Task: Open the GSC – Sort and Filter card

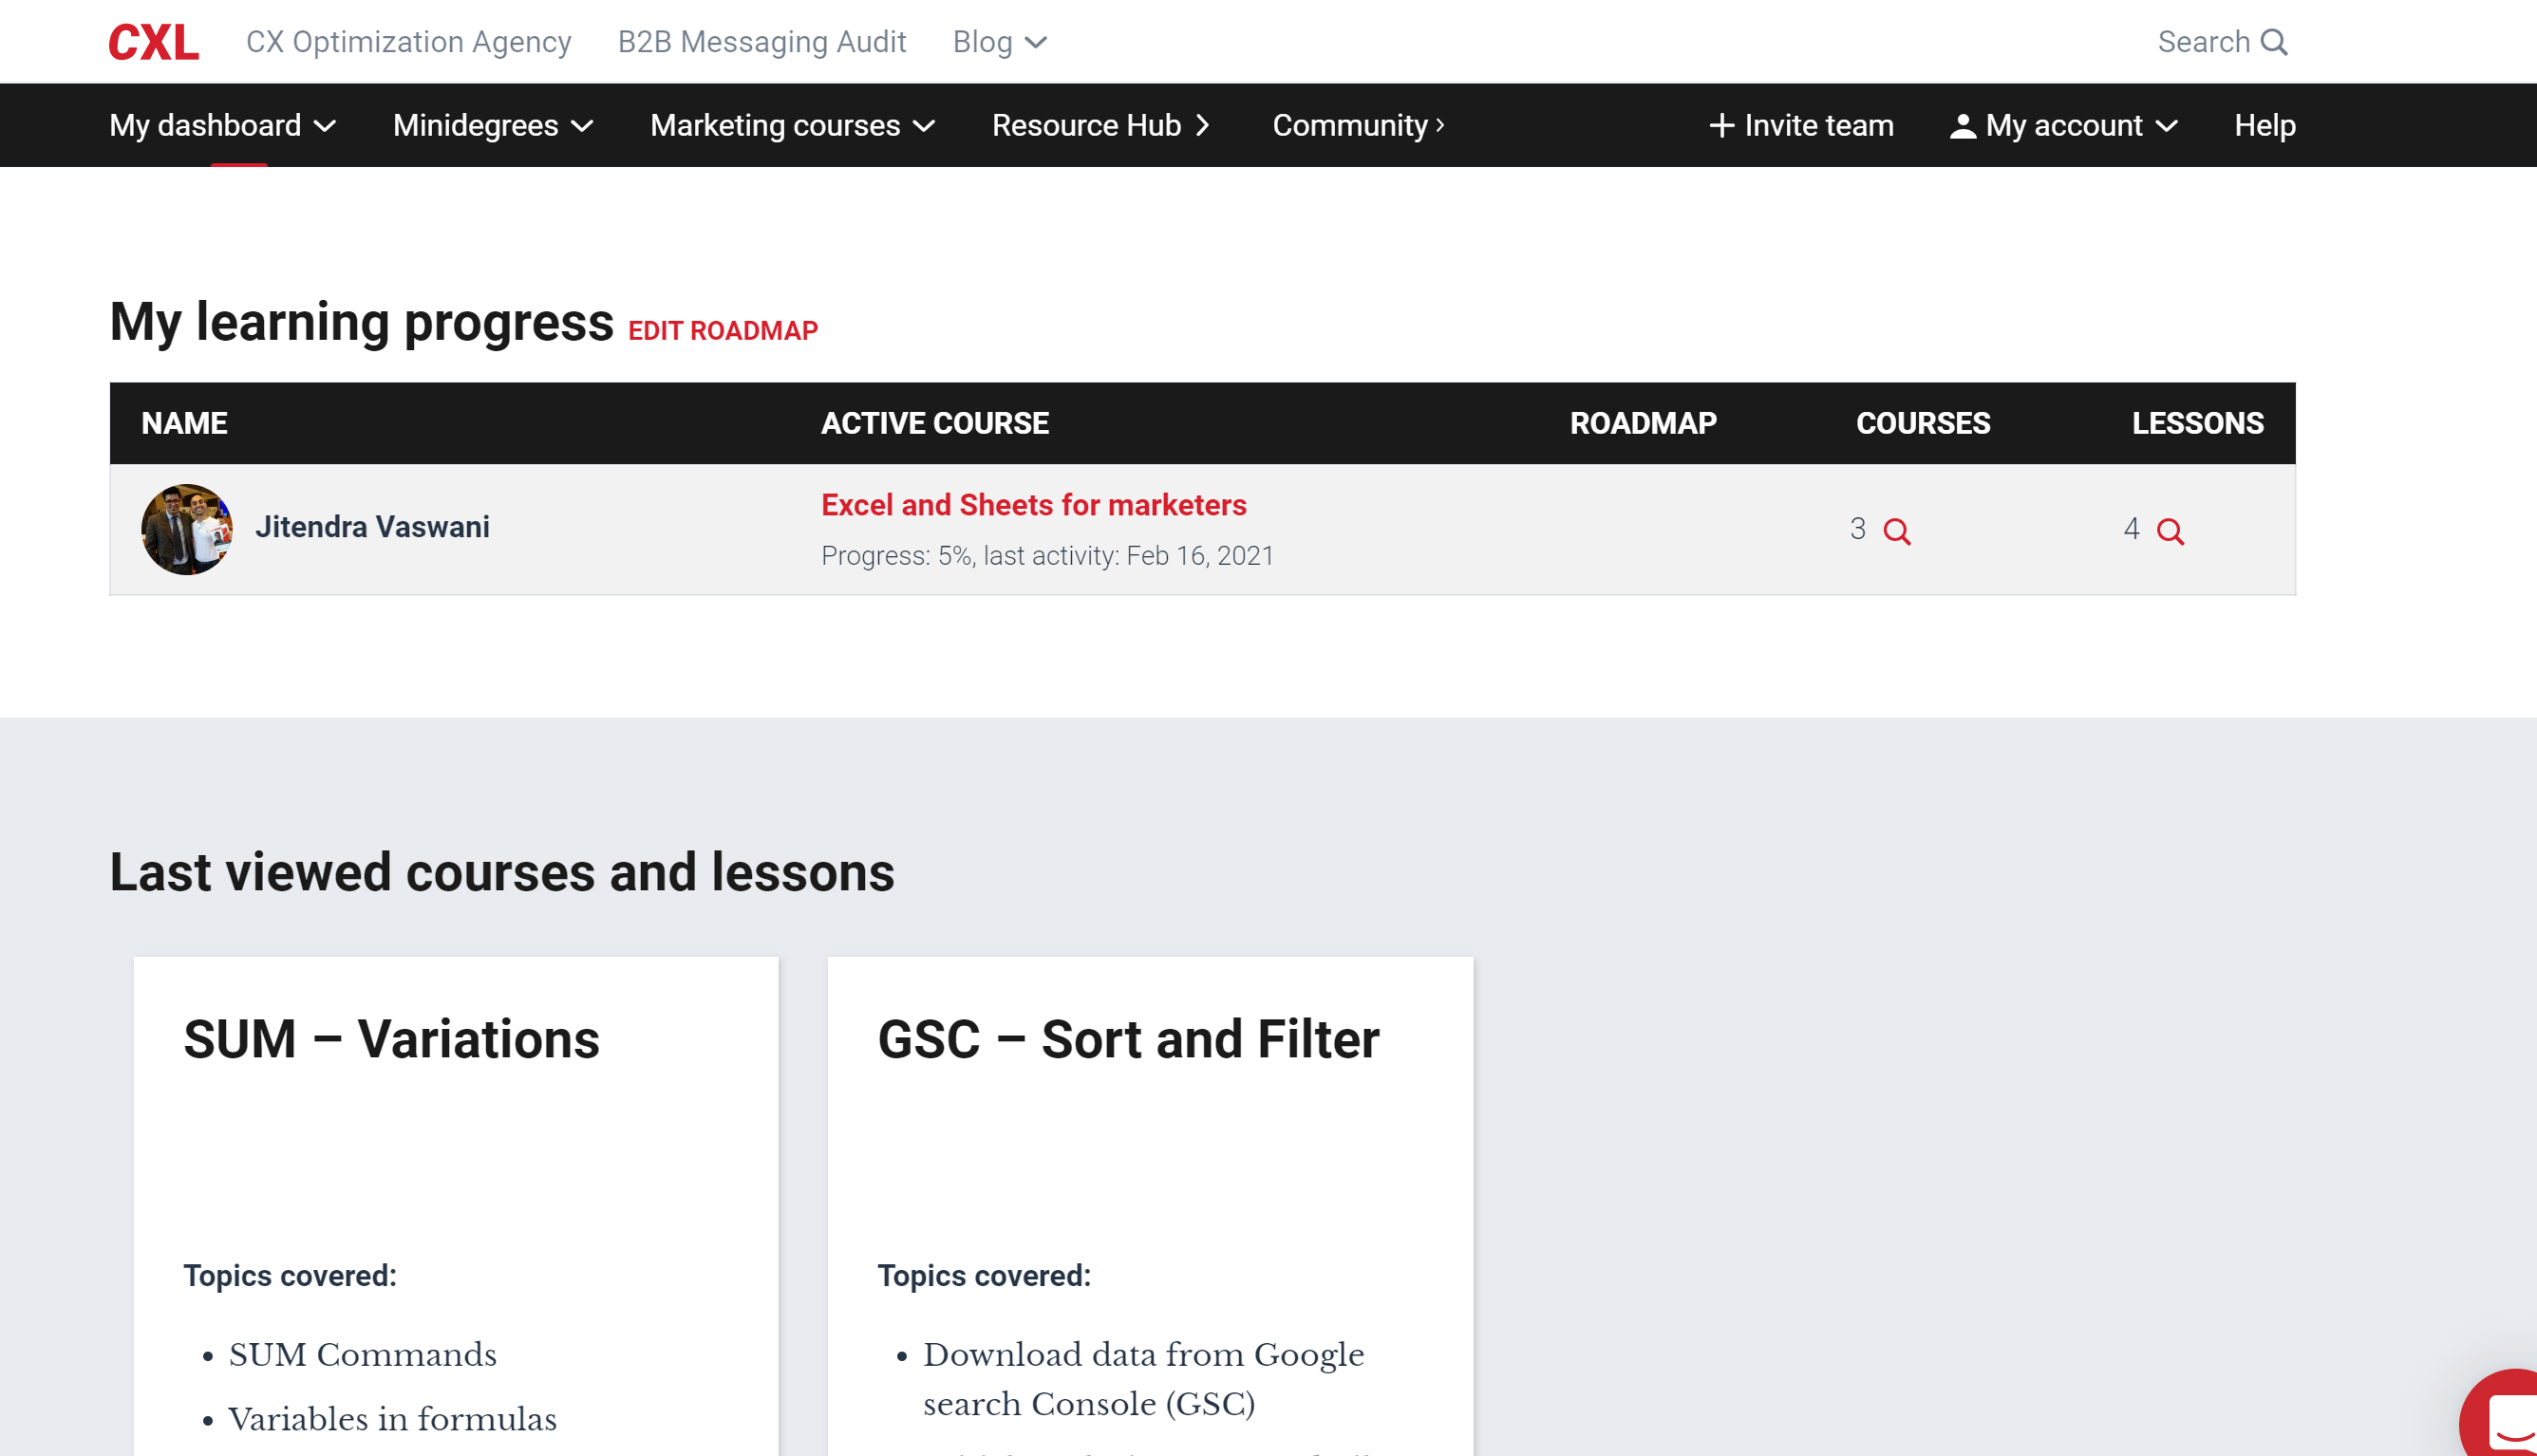Action: [1128, 1039]
